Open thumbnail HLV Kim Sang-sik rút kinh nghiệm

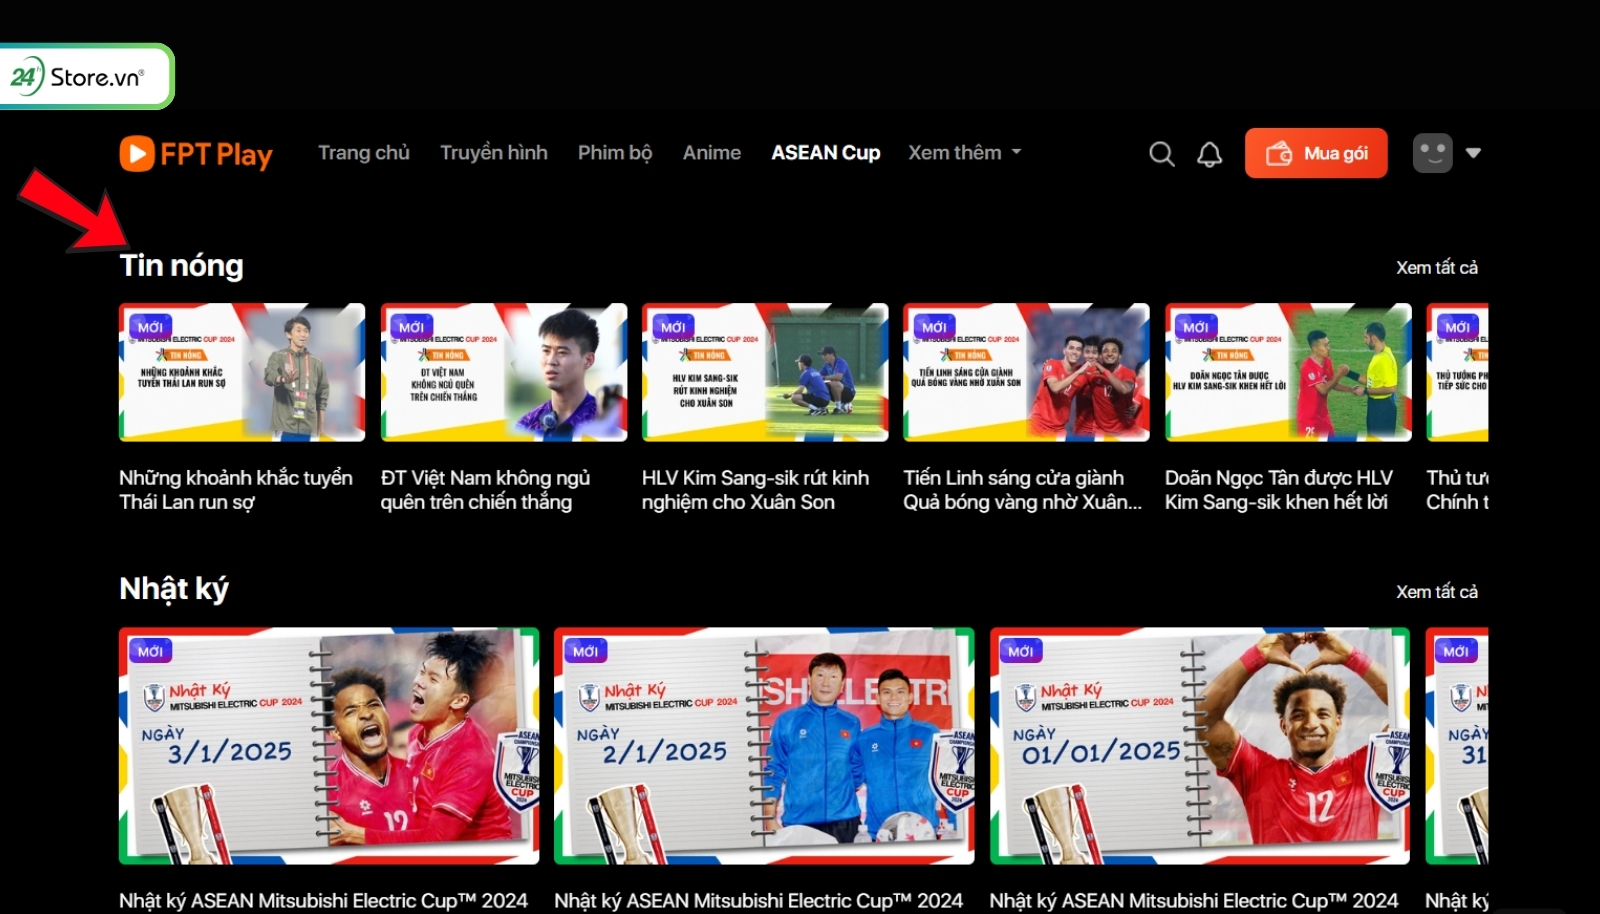pyautogui.click(x=765, y=372)
